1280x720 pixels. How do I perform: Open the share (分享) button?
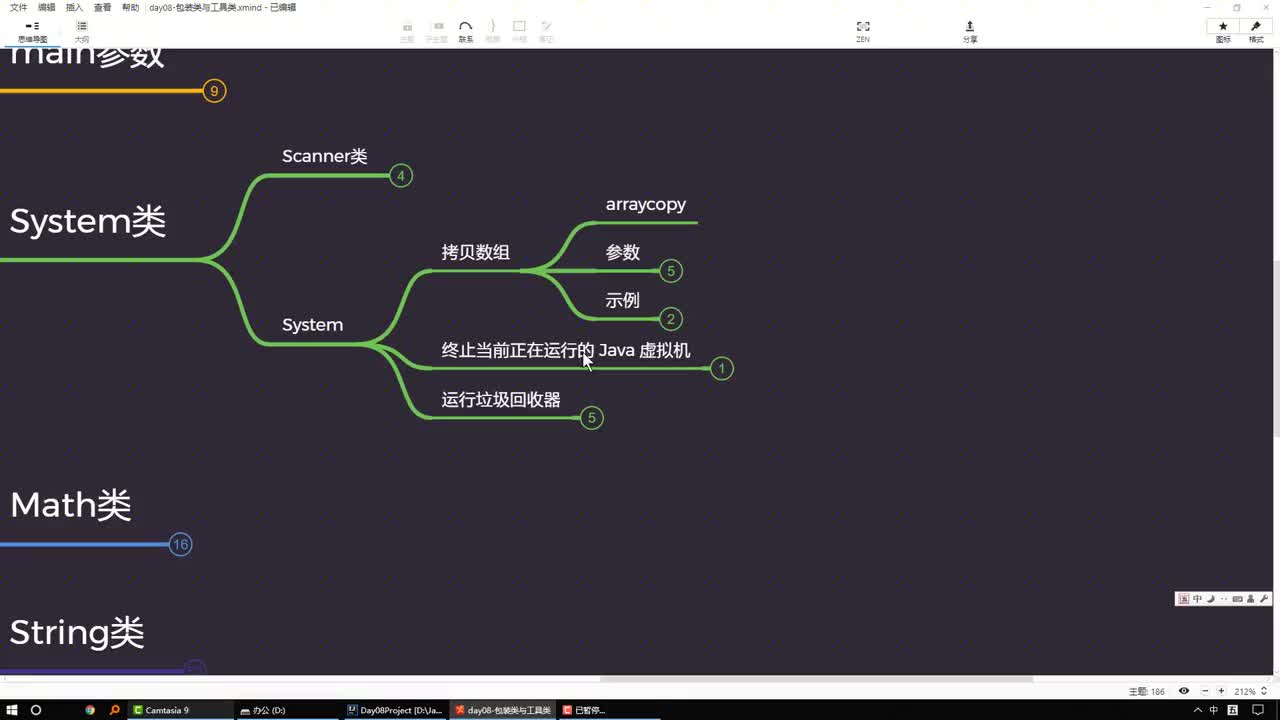(x=970, y=31)
